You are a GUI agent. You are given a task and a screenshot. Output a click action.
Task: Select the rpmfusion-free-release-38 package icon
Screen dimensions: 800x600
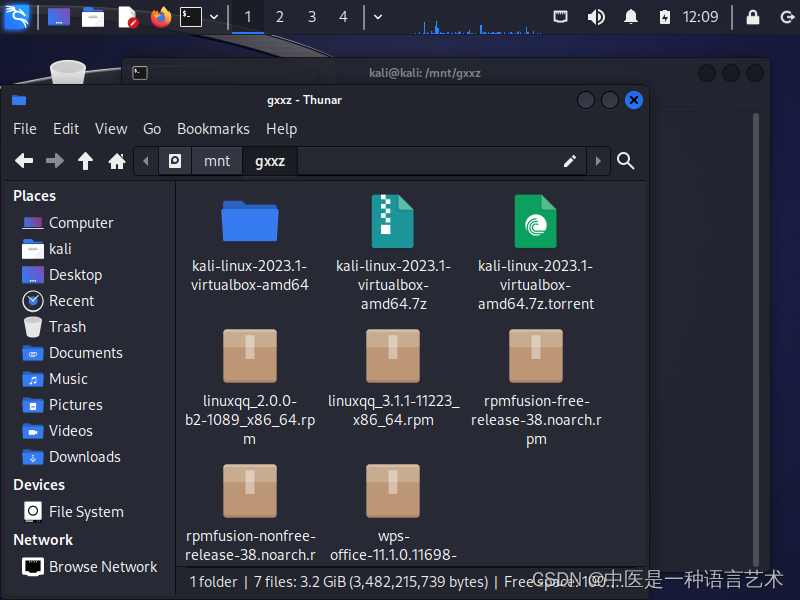point(536,356)
